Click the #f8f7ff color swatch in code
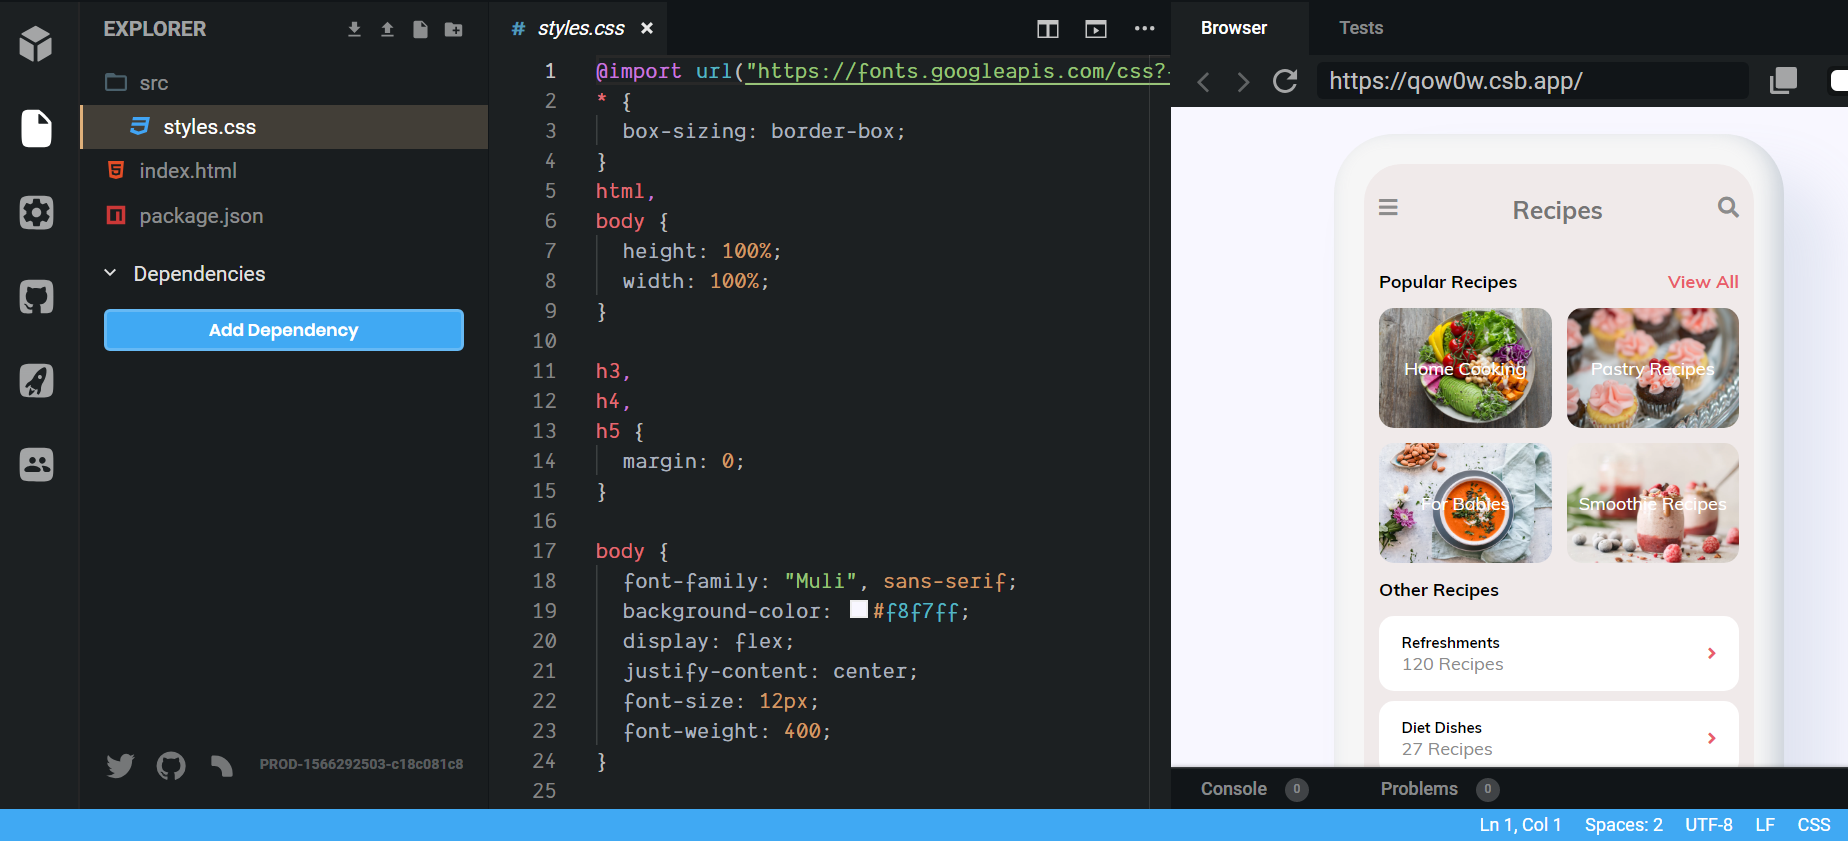1848x841 pixels. point(858,609)
